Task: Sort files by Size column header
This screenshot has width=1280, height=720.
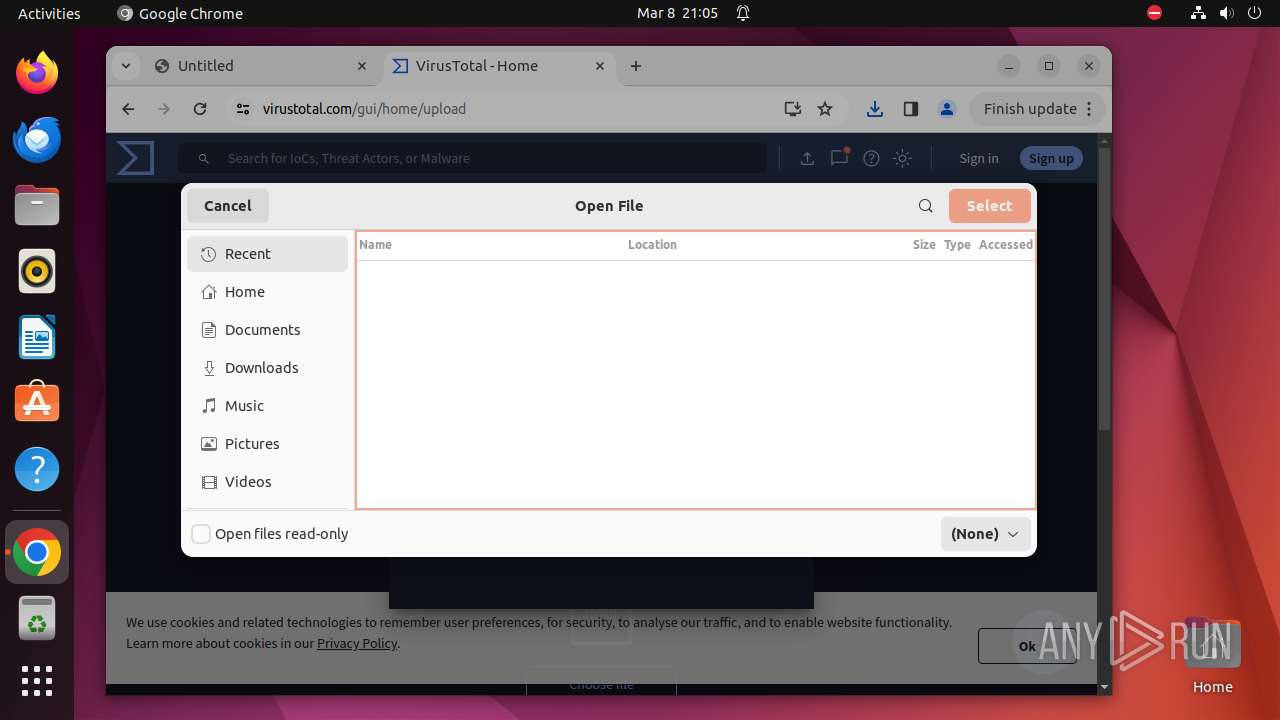Action: point(924,244)
